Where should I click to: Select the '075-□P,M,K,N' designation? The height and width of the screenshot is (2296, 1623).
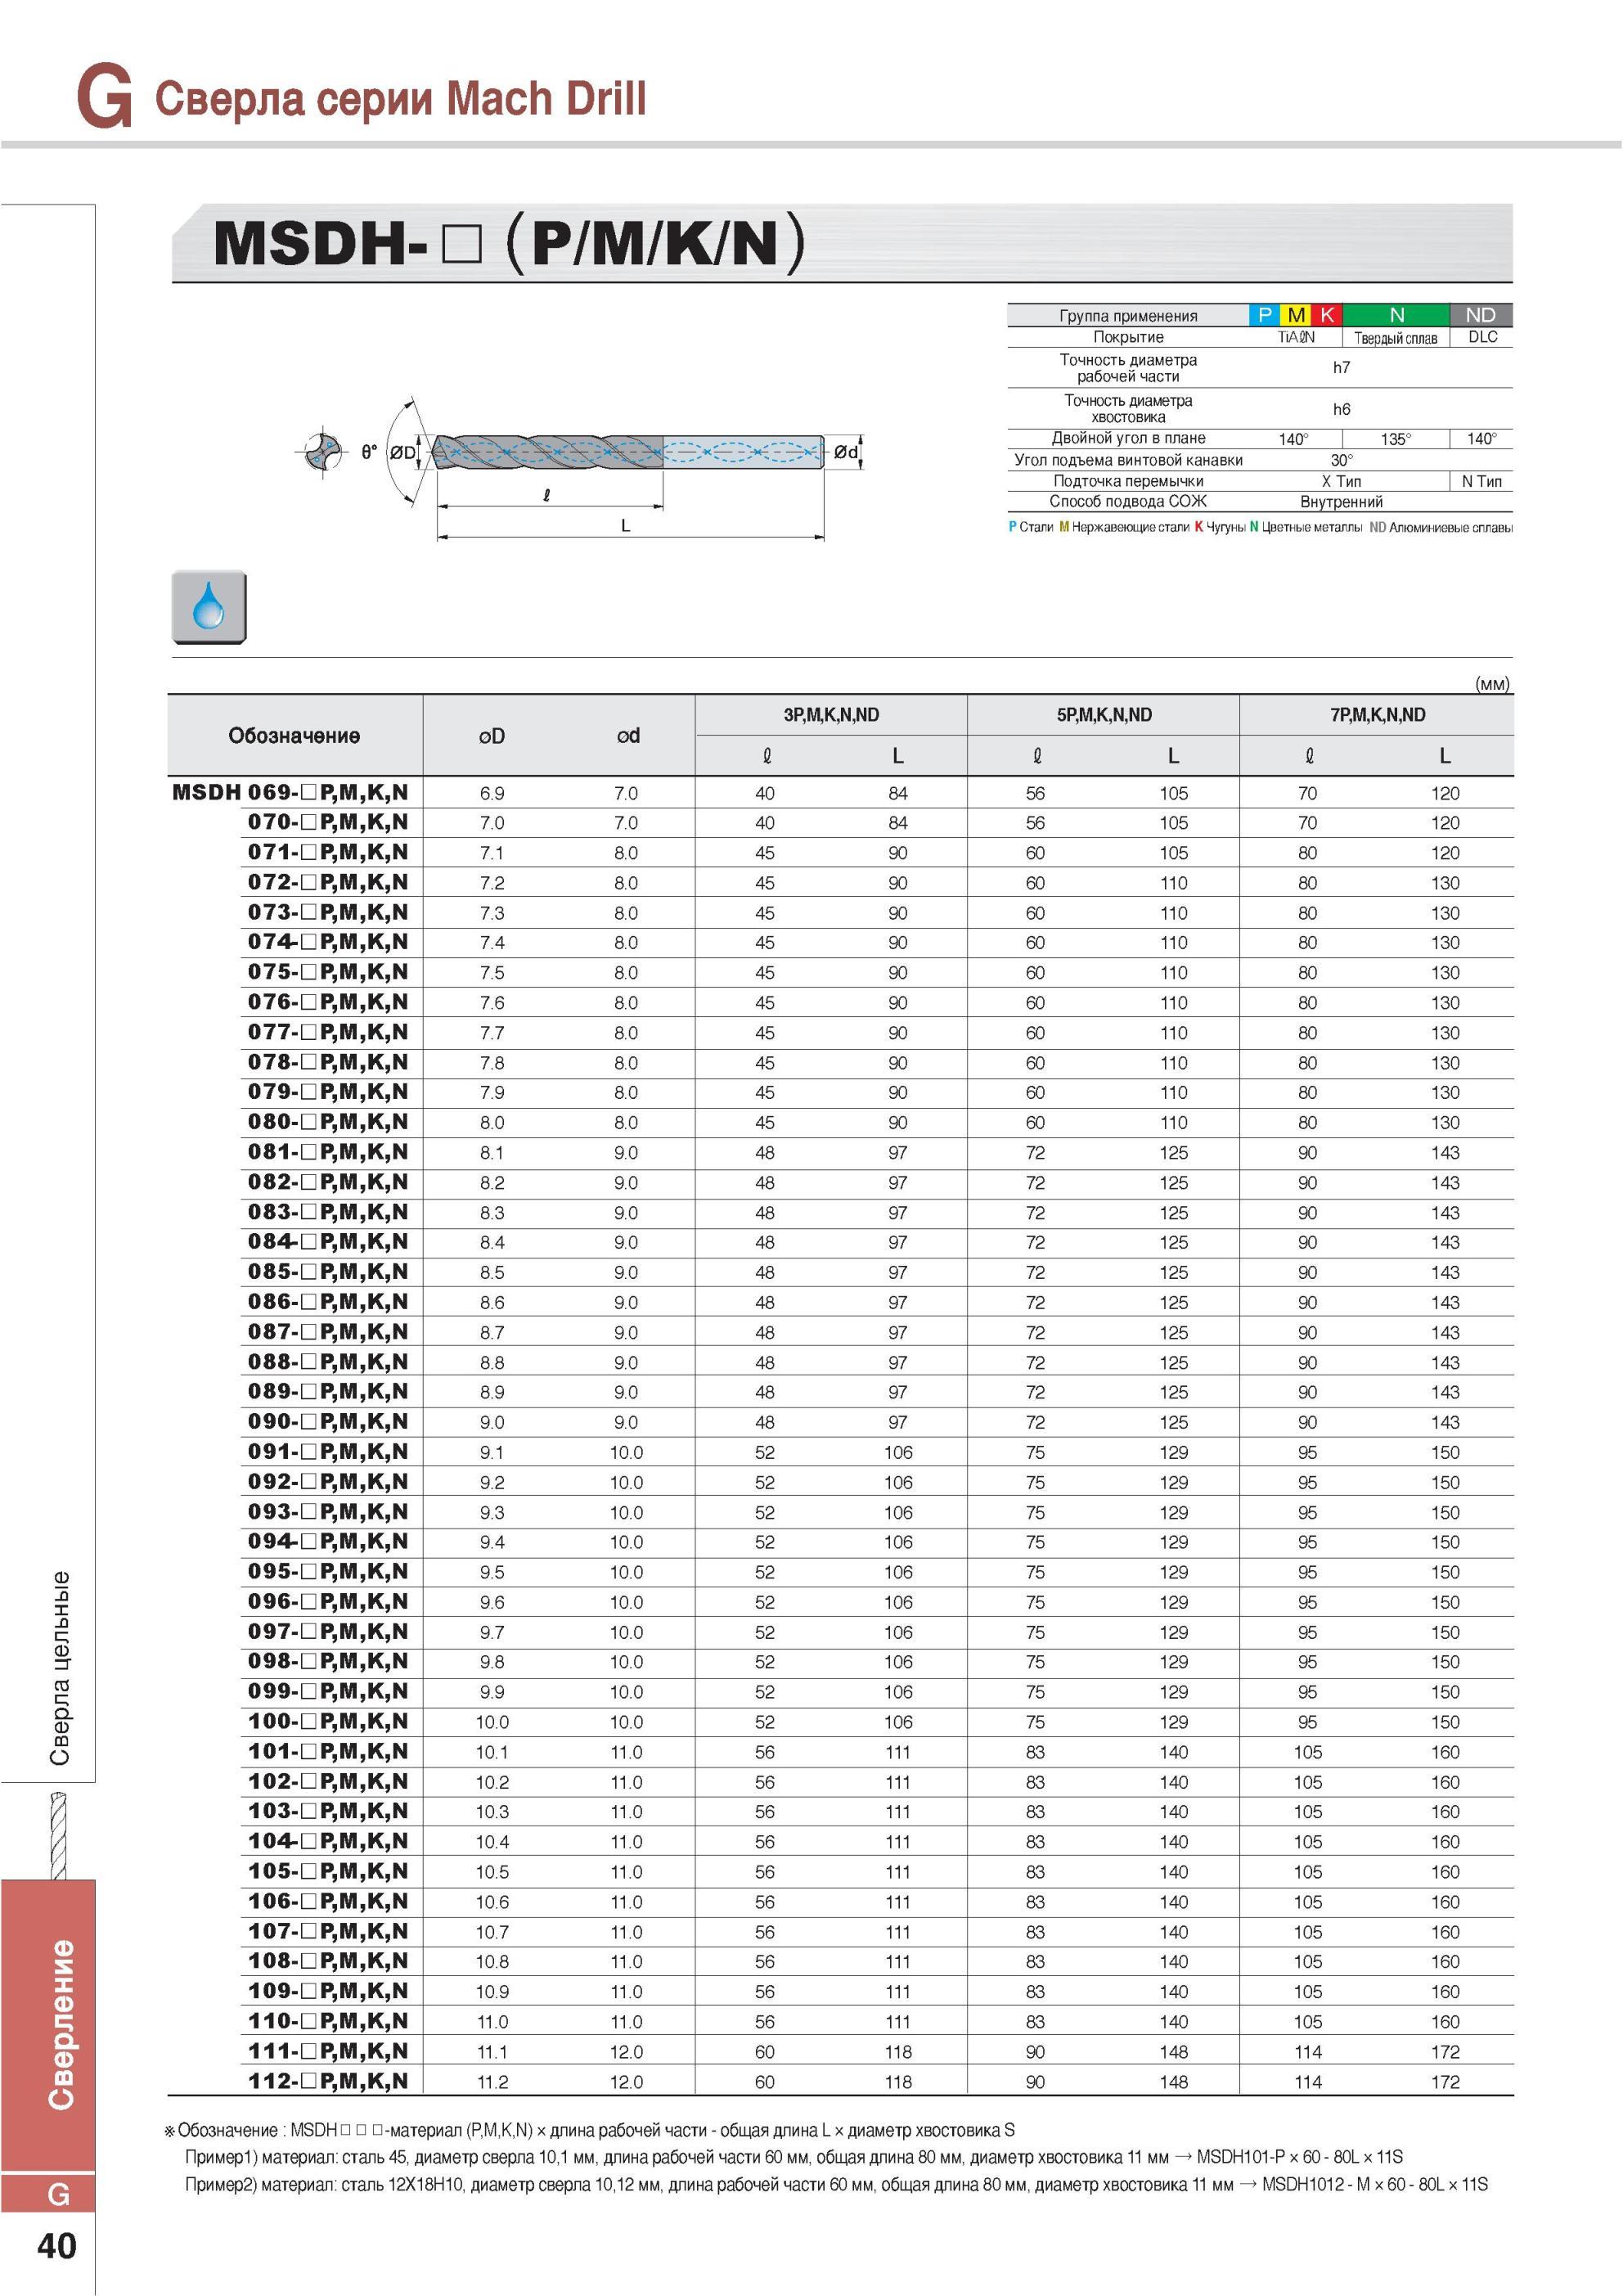tap(328, 972)
